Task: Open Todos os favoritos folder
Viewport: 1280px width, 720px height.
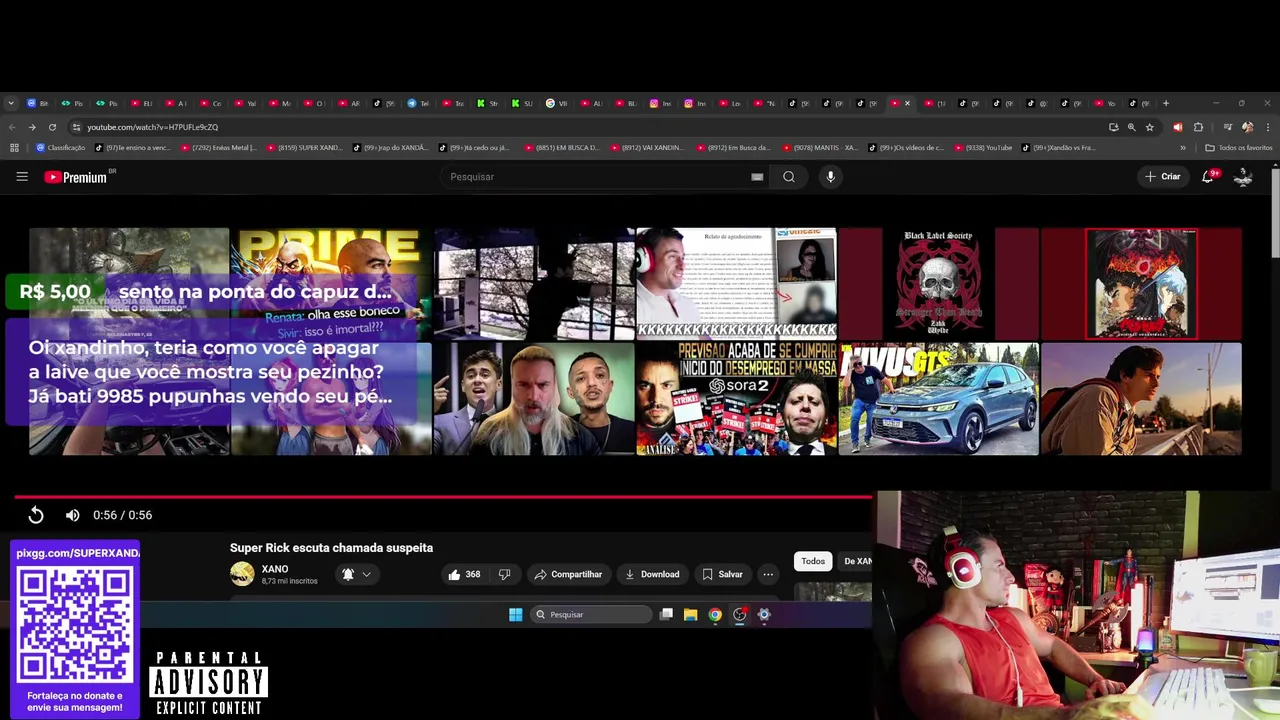Action: pyautogui.click(x=1239, y=148)
